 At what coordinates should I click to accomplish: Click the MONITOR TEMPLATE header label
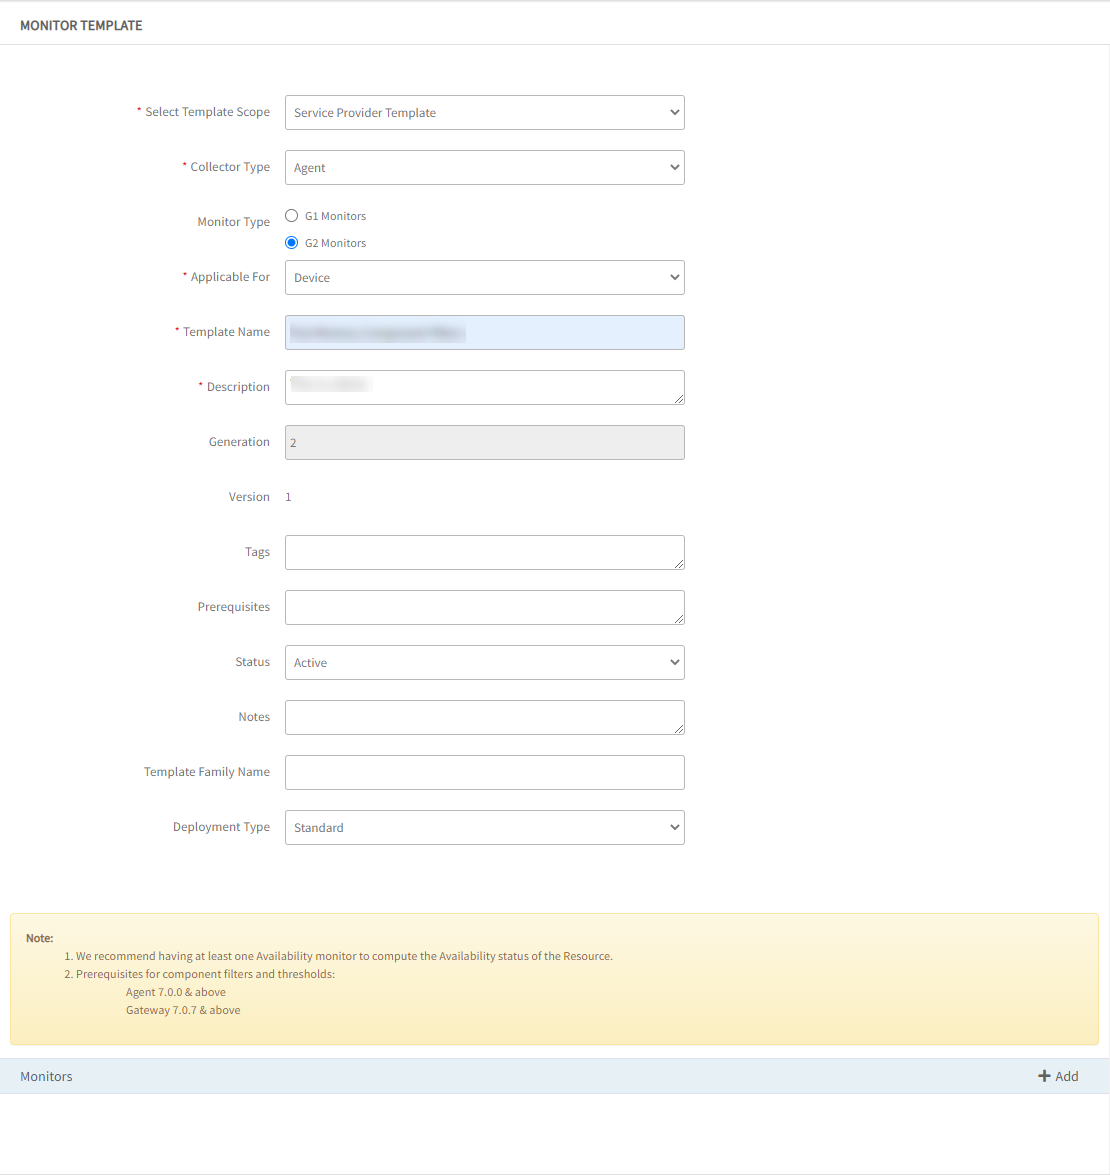(x=81, y=25)
